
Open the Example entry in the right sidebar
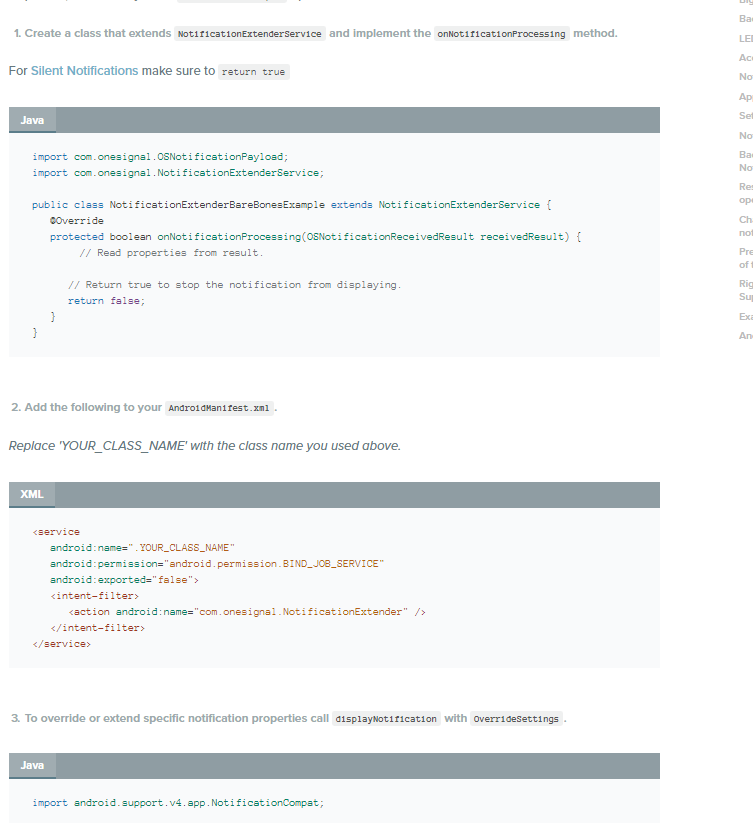tap(747, 316)
